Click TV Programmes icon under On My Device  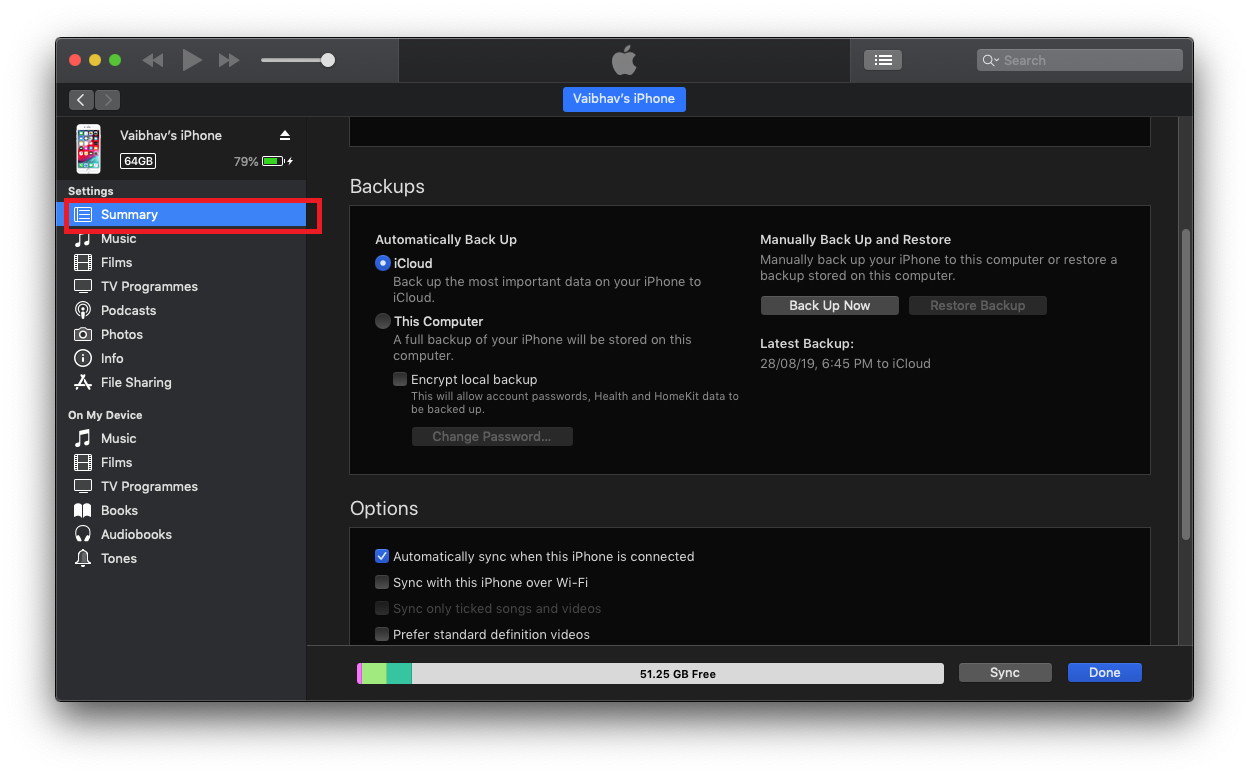click(x=83, y=486)
